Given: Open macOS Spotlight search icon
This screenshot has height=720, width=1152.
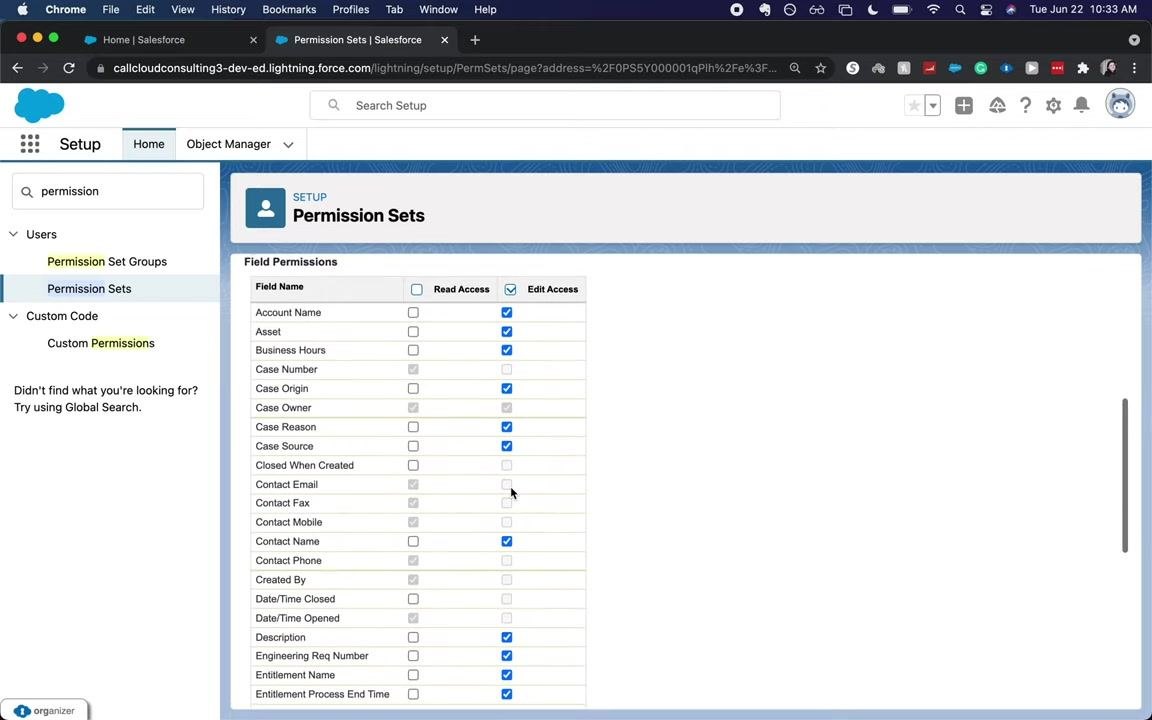Looking at the screenshot, I should (x=960, y=10).
